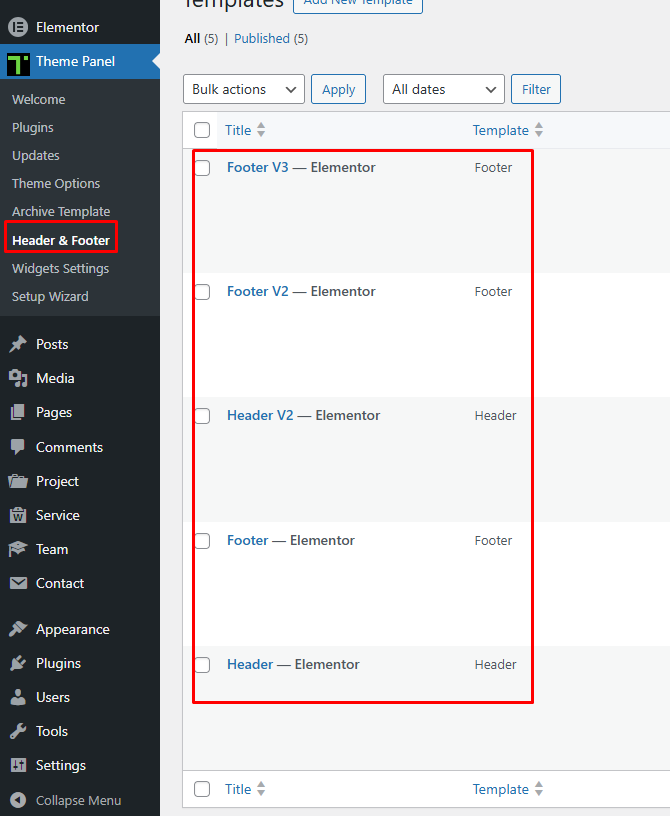Tick the select-all checkbox in bottom footer
The image size is (670, 816).
(x=202, y=789)
